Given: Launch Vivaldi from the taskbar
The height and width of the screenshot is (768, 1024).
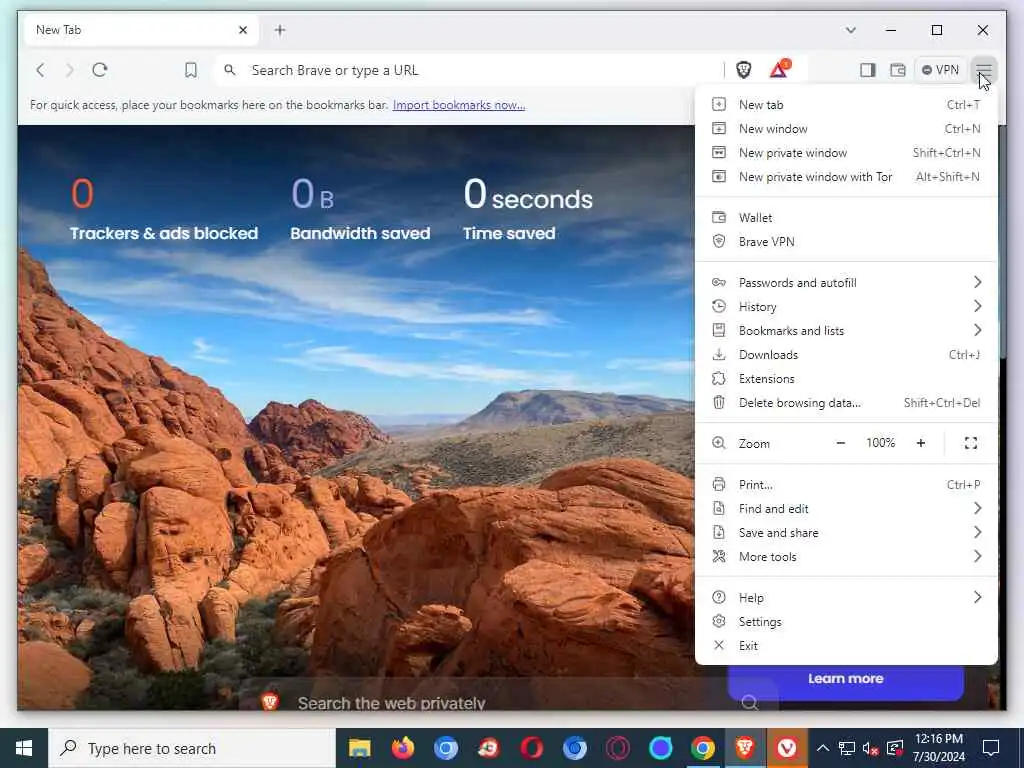Looking at the screenshot, I should (x=787, y=748).
